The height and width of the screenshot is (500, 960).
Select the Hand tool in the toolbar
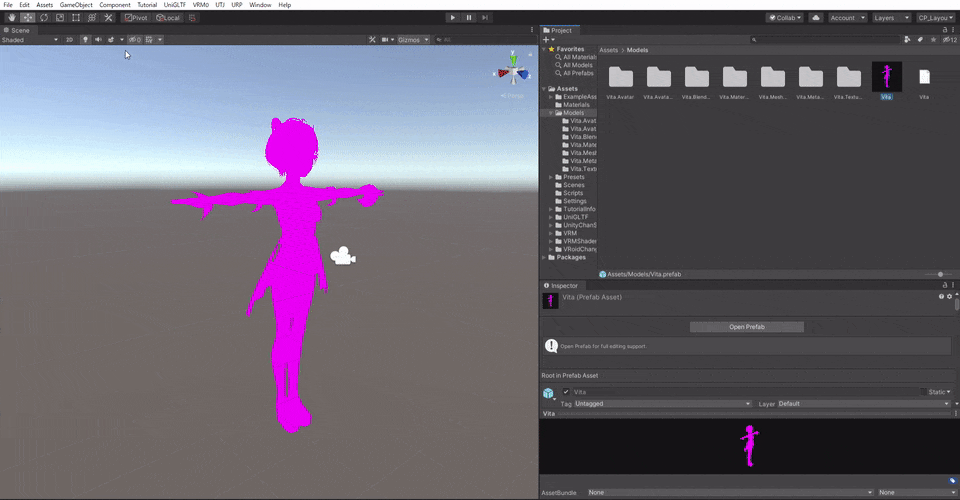point(12,18)
